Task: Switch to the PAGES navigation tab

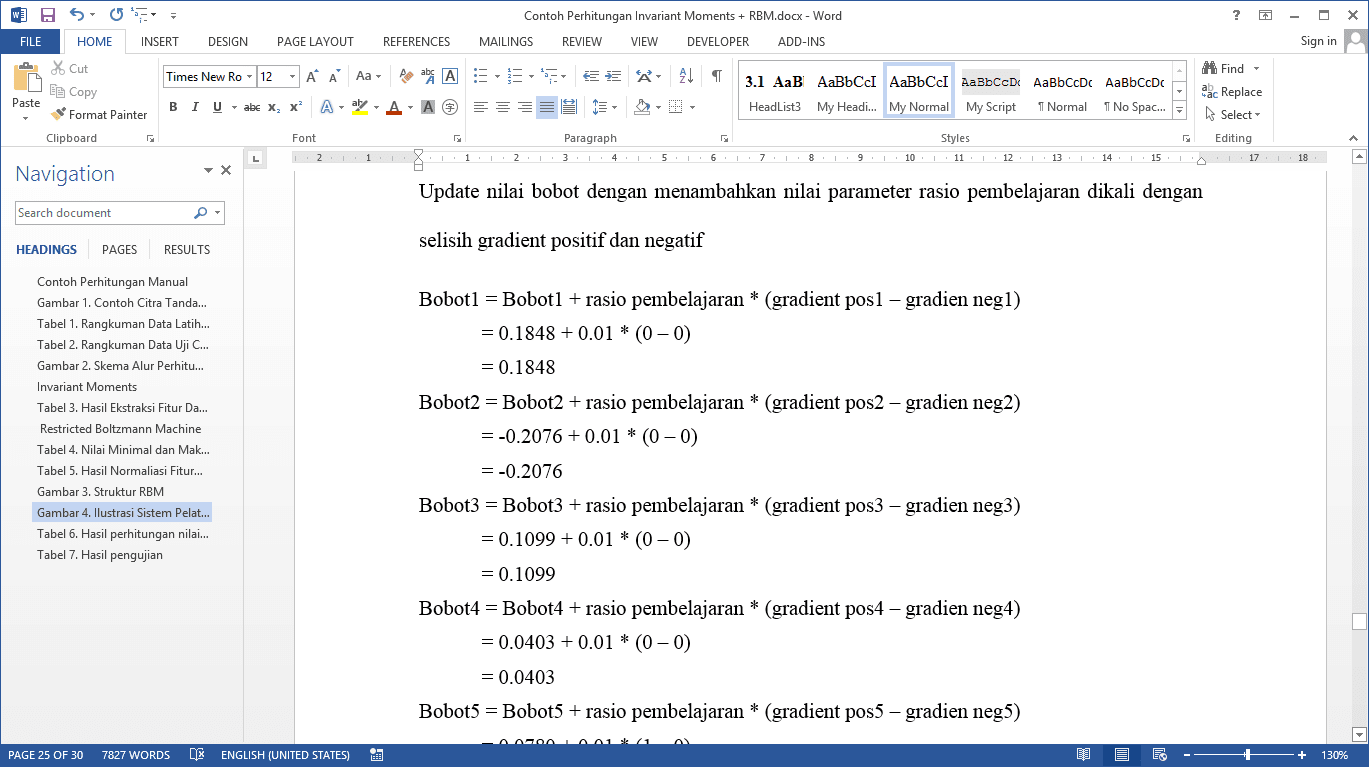Action: [x=120, y=250]
